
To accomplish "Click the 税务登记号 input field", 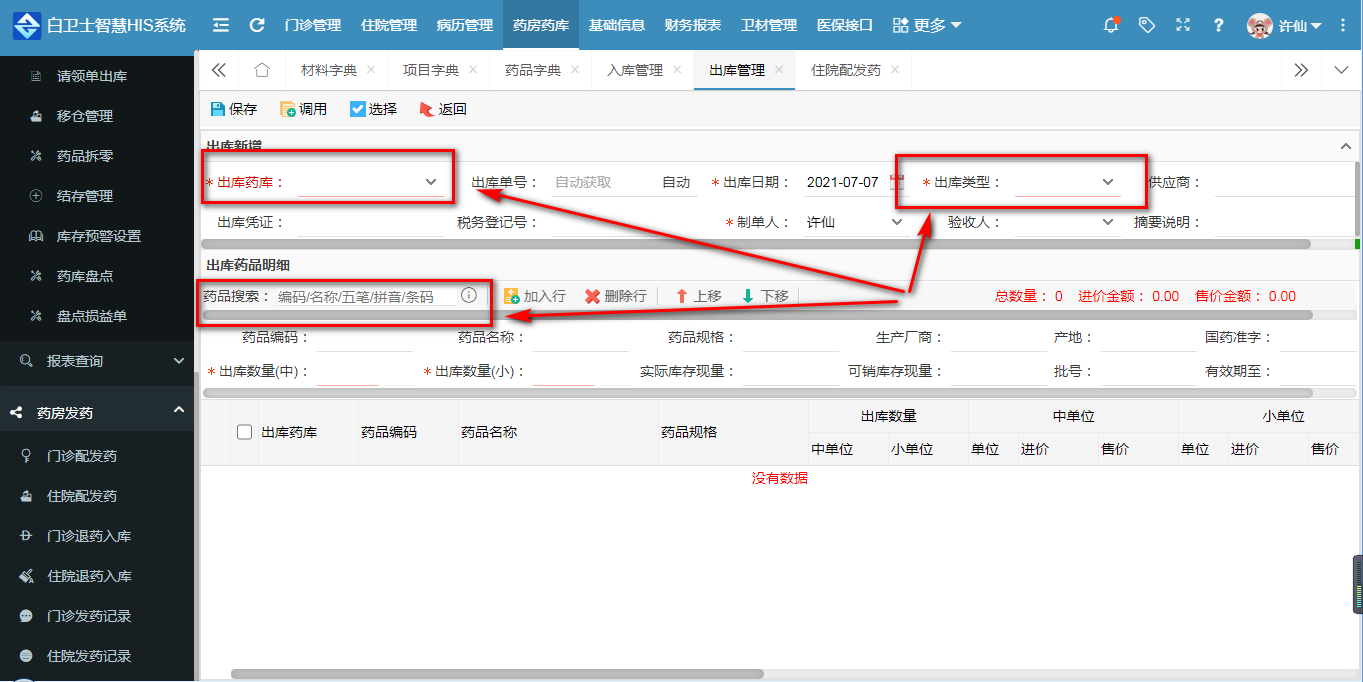I will pyautogui.click(x=624, y=222).
